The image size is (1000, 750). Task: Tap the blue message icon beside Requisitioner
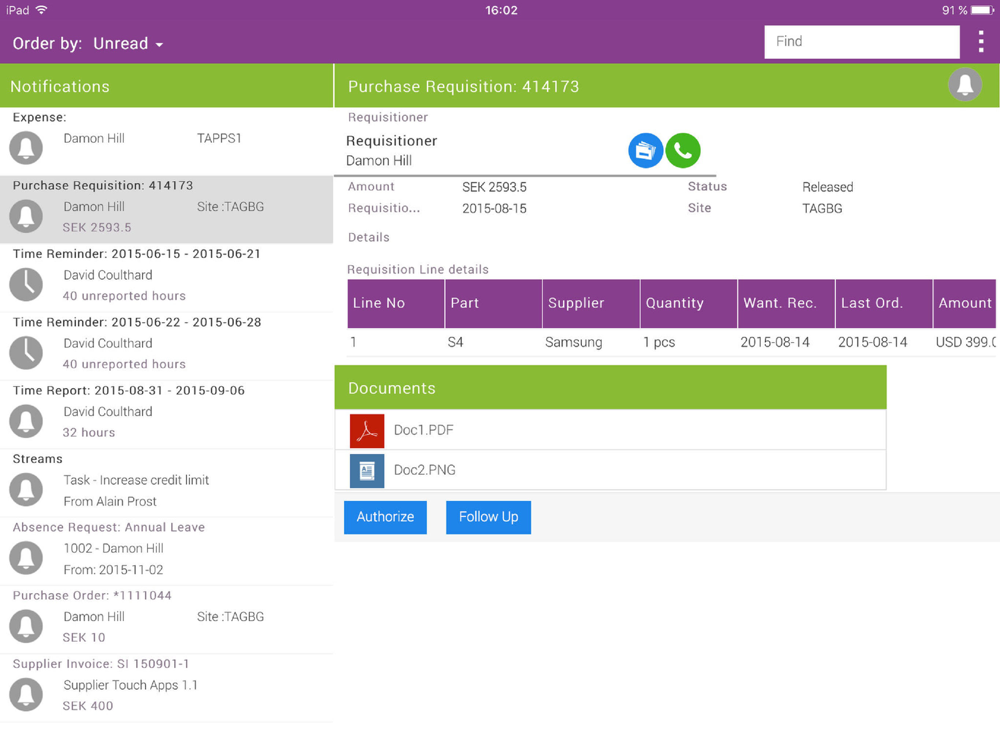[x=645, y=151]
